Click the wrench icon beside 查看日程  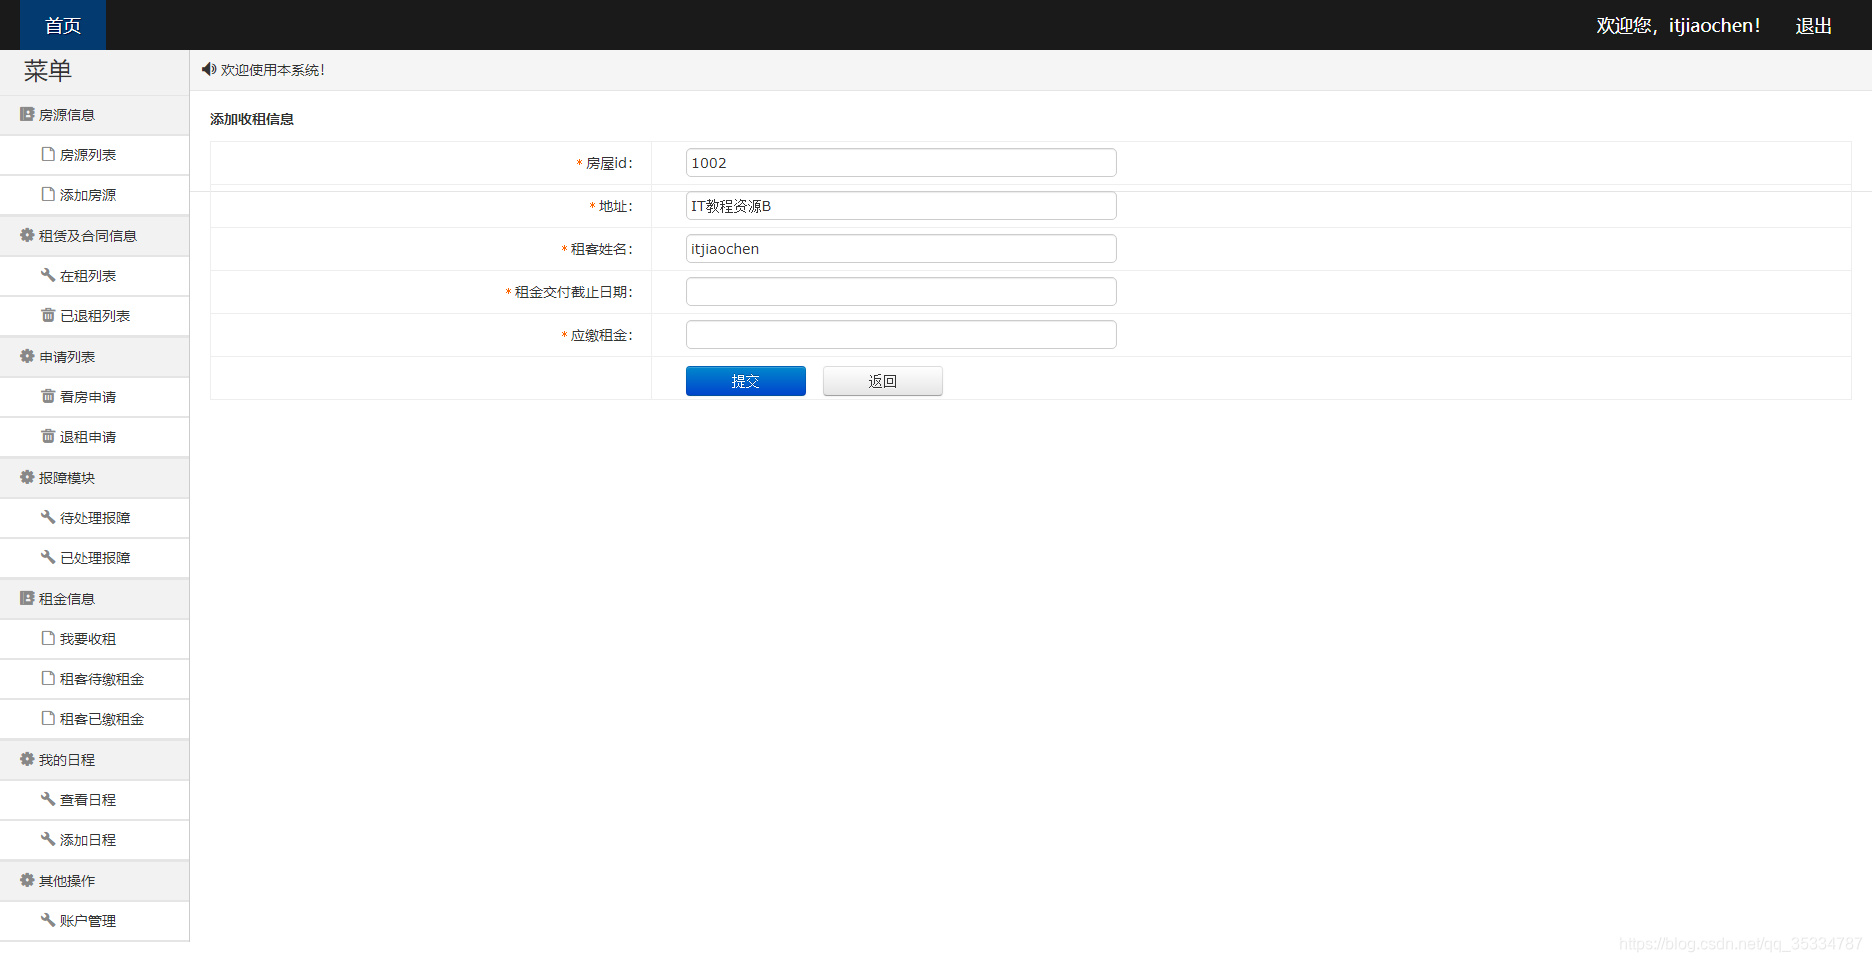click(48, 799)
